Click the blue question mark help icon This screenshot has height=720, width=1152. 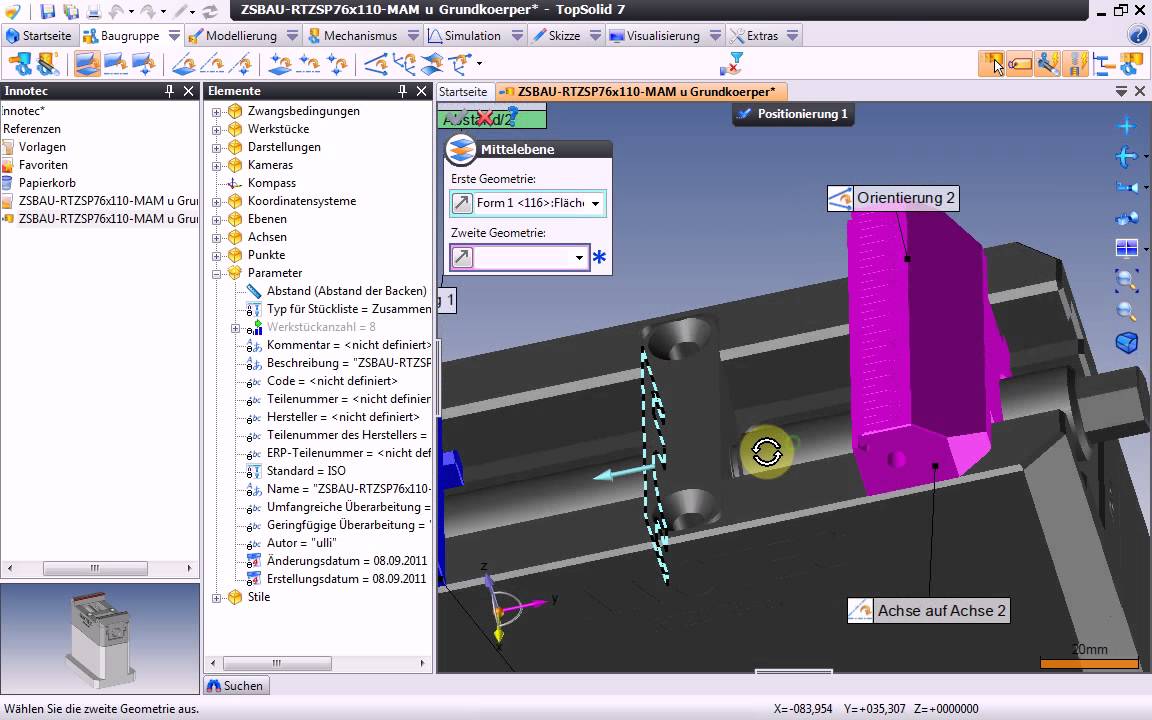click(1137, 35)
